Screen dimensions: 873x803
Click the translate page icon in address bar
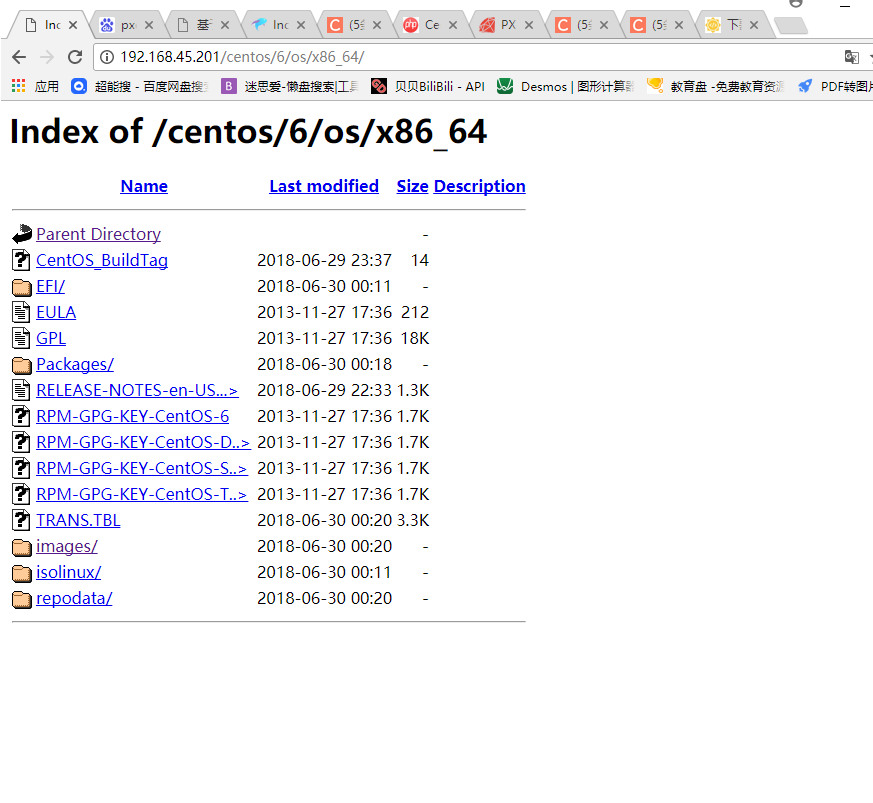pyautogui.click(x=851, y=57)
